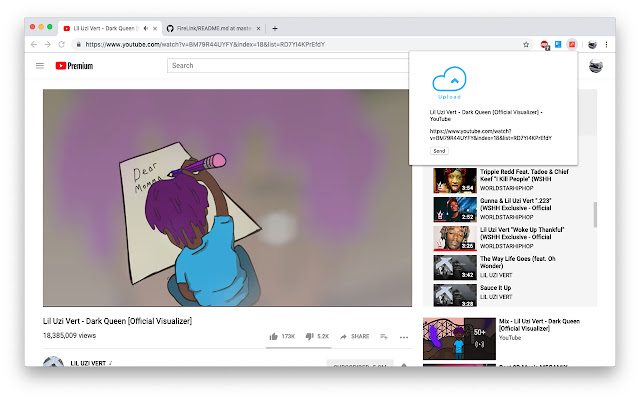The width and height of the screenshot is (640, 400).
Task: Mute tab using the audio icon
Action: click(146, 29)
